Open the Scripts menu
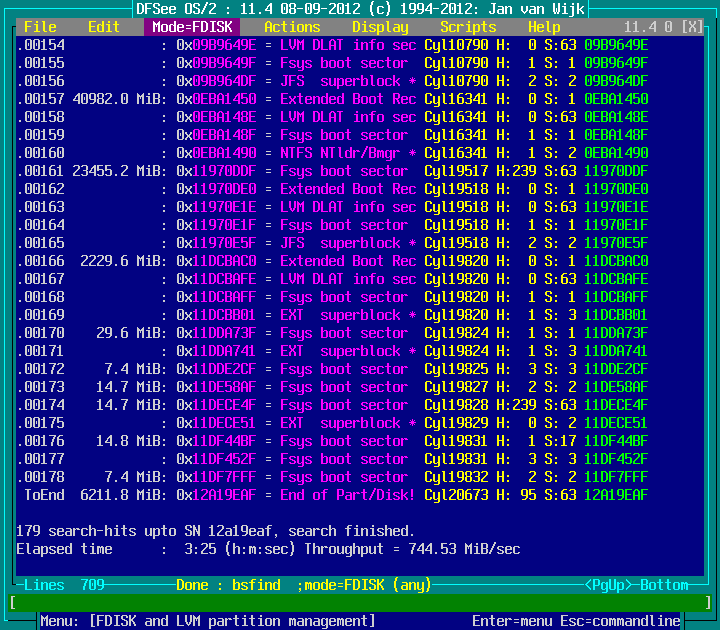Screen dimensions: 720x630 (467, 27)
